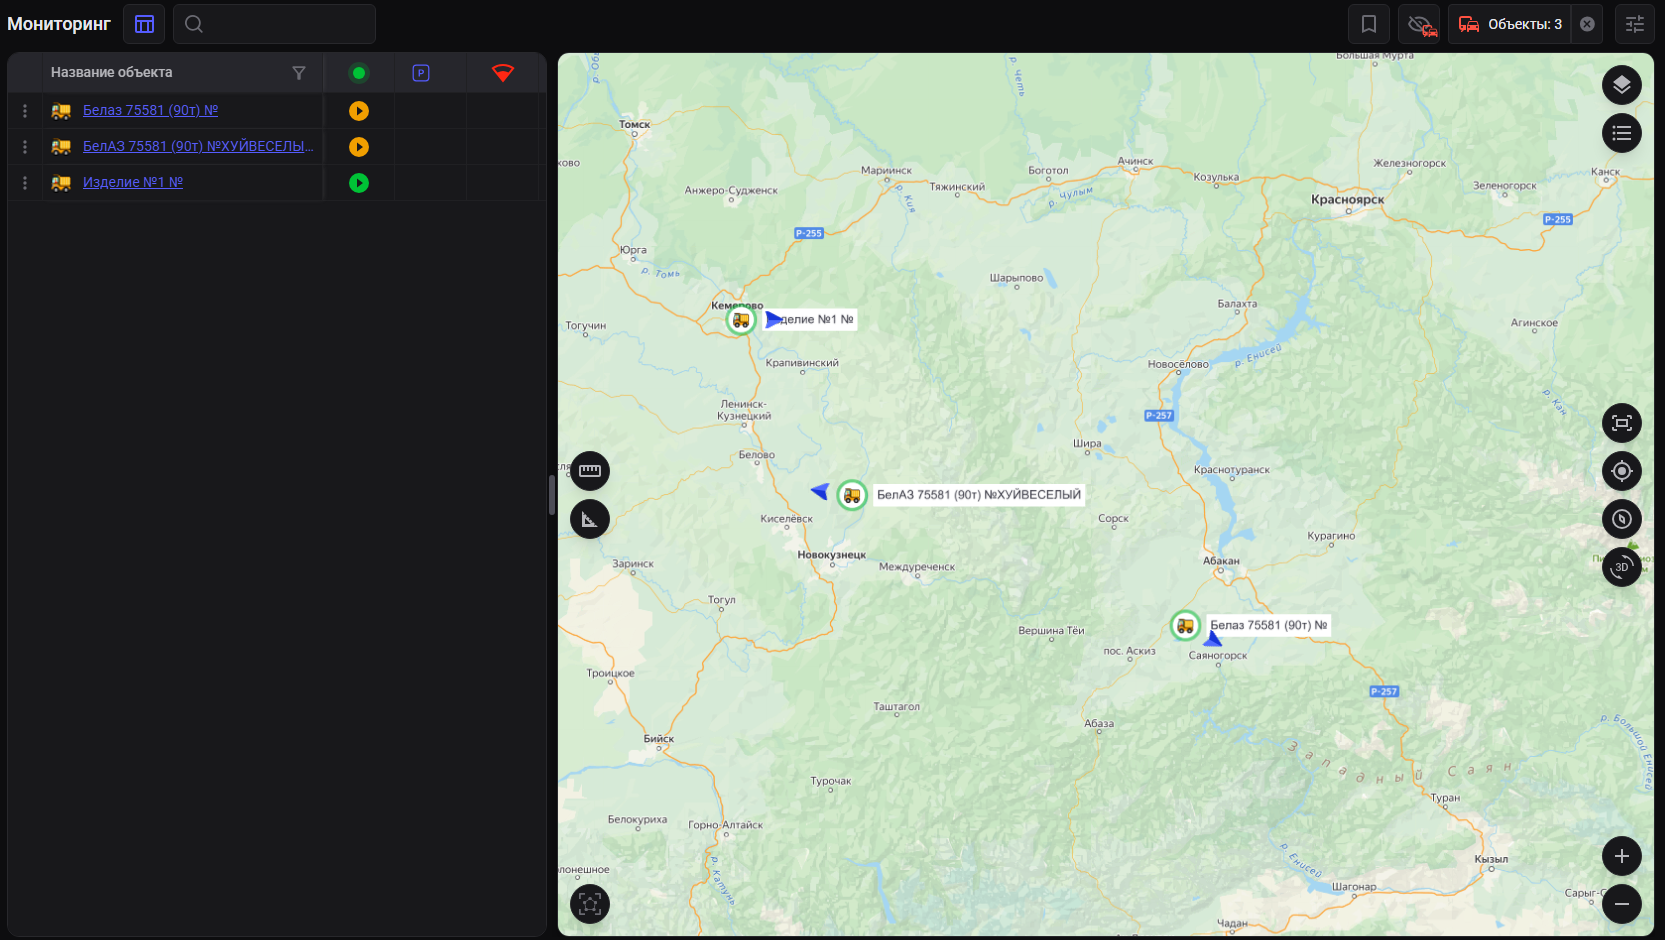Open the map legend list button
The width and height of the screenshot is (1665, 940).
pyautogui.click(x=1621, y=133)
